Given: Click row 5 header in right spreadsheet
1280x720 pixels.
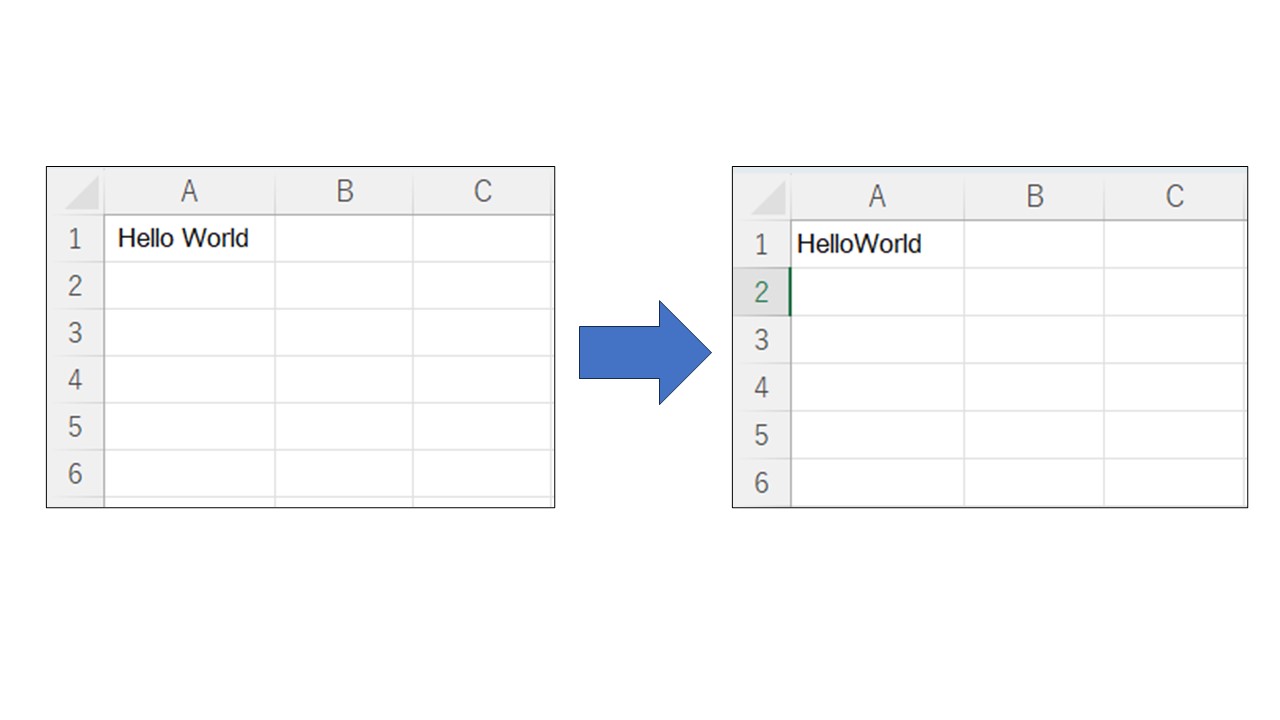Looking at the screenshot, I should [761, 435].
